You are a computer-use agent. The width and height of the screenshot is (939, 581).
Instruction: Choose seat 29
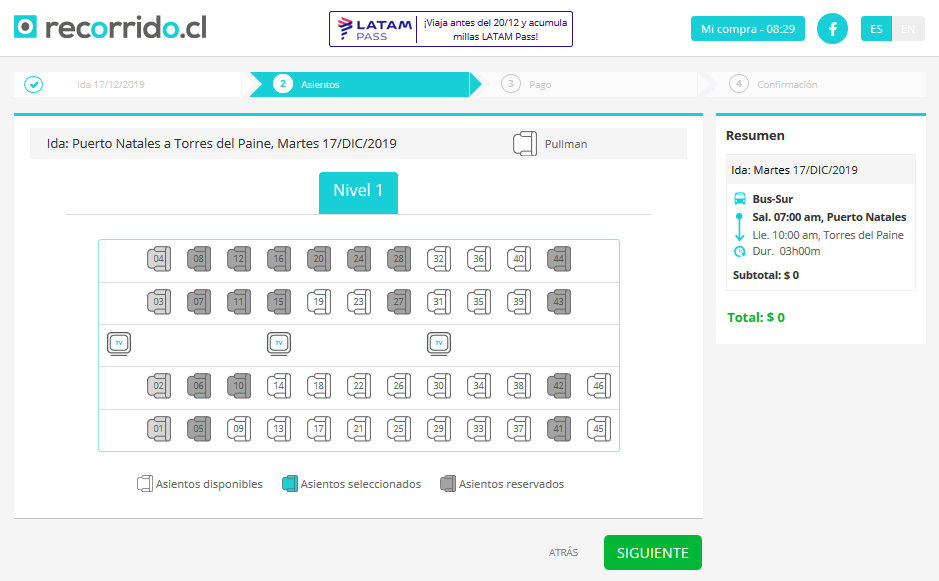[x=439, y=429]
